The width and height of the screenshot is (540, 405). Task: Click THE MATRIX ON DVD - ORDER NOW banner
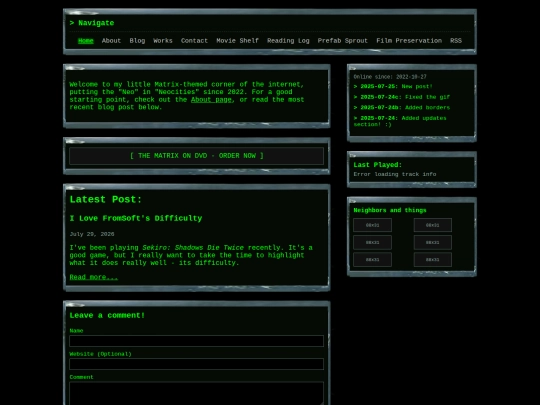pos(196,156)
